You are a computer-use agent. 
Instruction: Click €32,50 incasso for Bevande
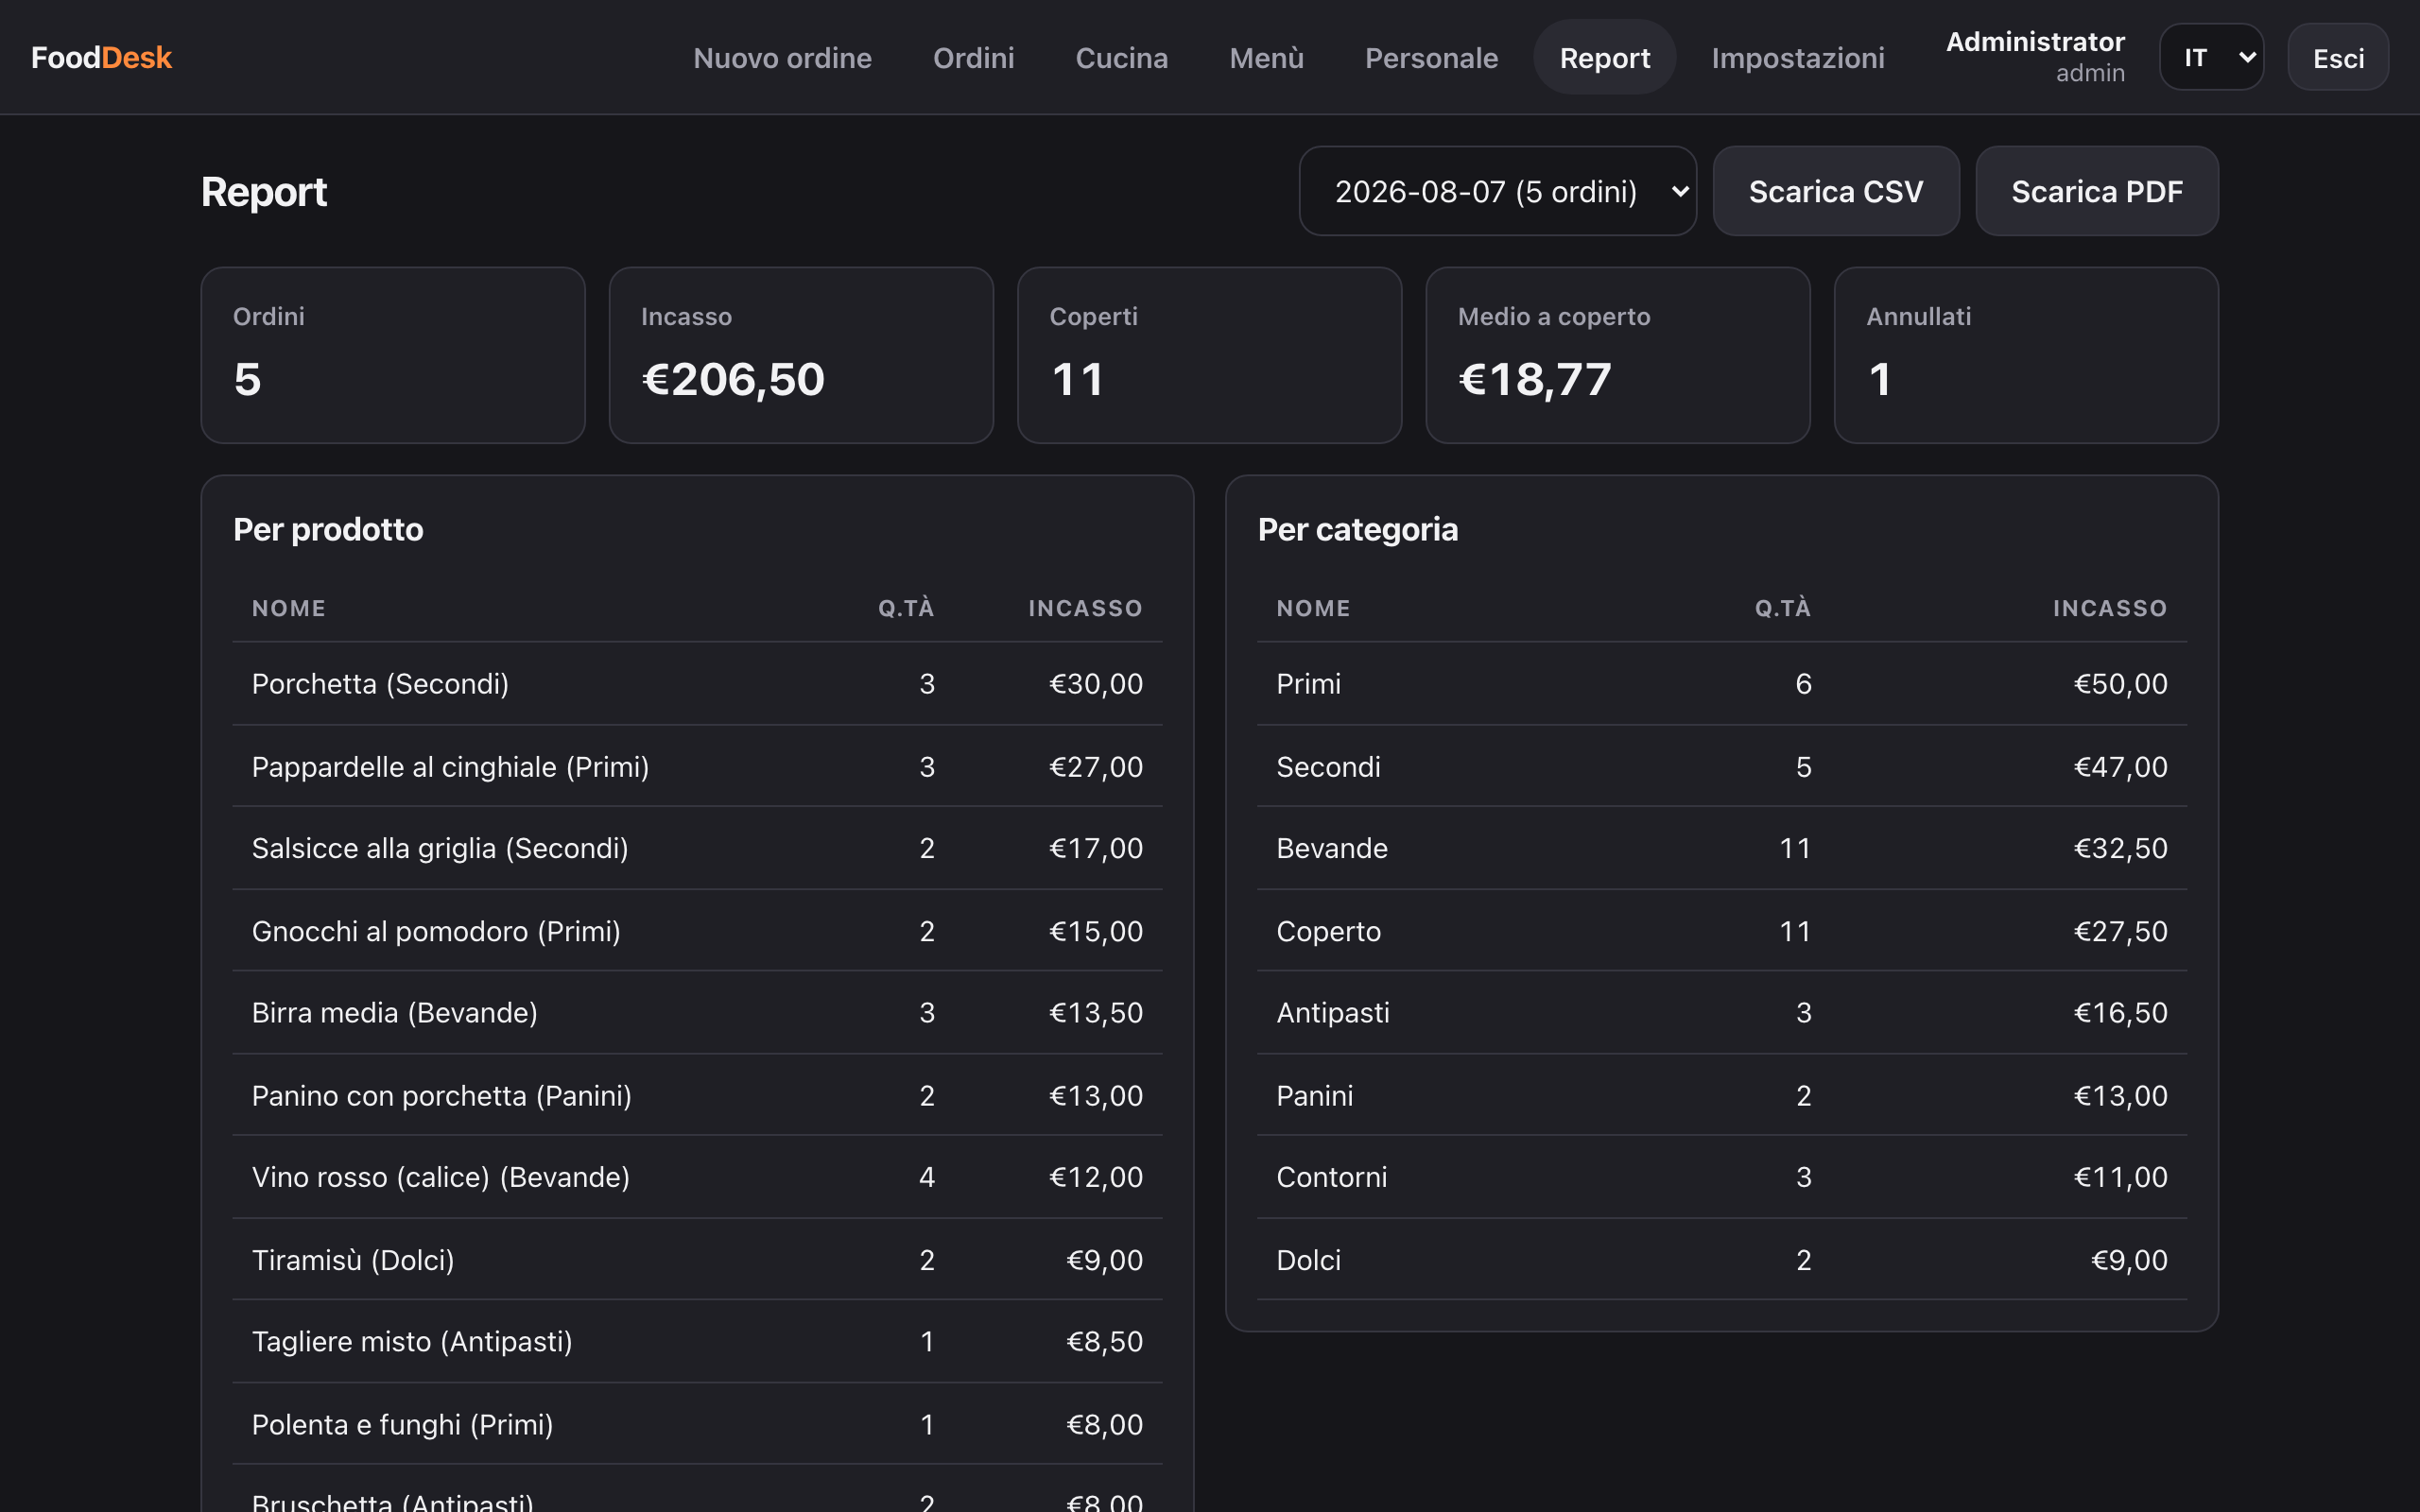(x=2120, y=848)
